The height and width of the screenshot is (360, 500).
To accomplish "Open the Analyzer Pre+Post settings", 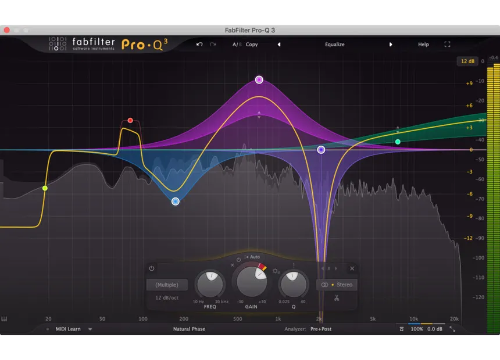I will click(321, 329).
